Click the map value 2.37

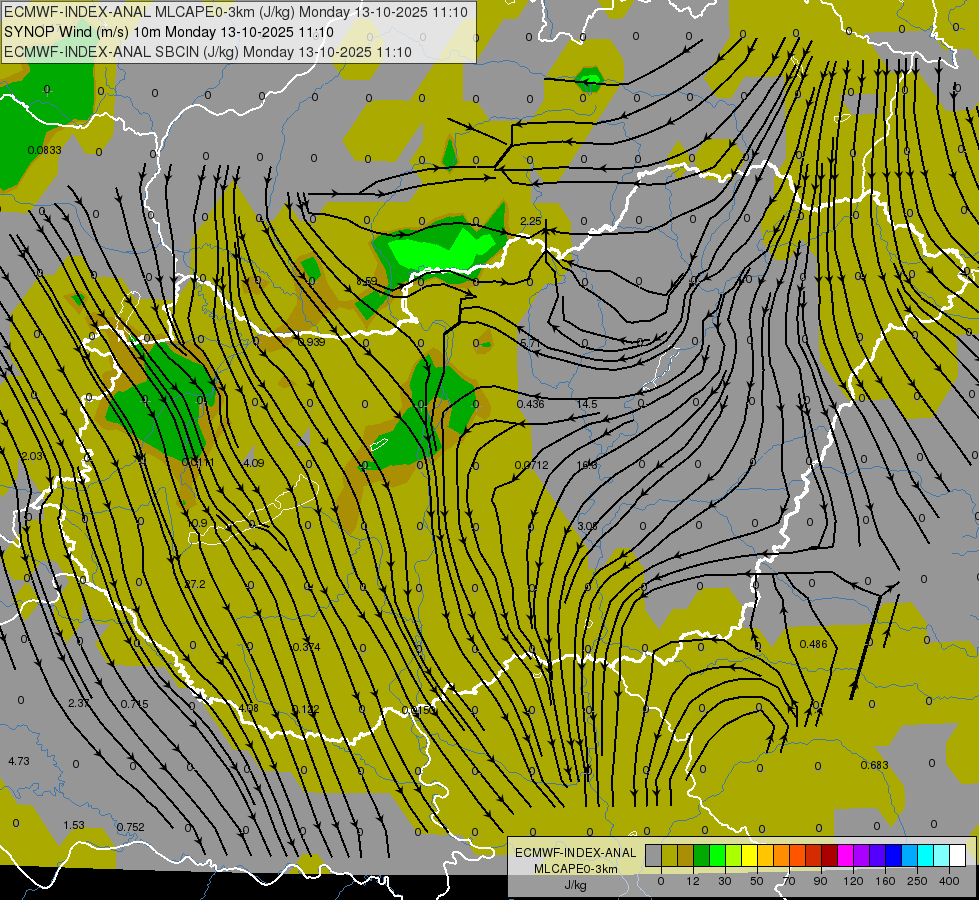point(79,703)
